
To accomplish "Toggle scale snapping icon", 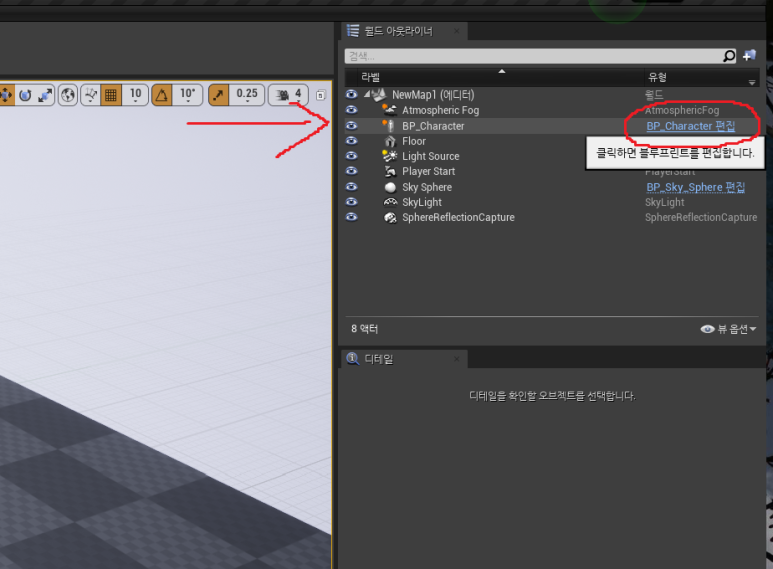I will tap(218, 95).
